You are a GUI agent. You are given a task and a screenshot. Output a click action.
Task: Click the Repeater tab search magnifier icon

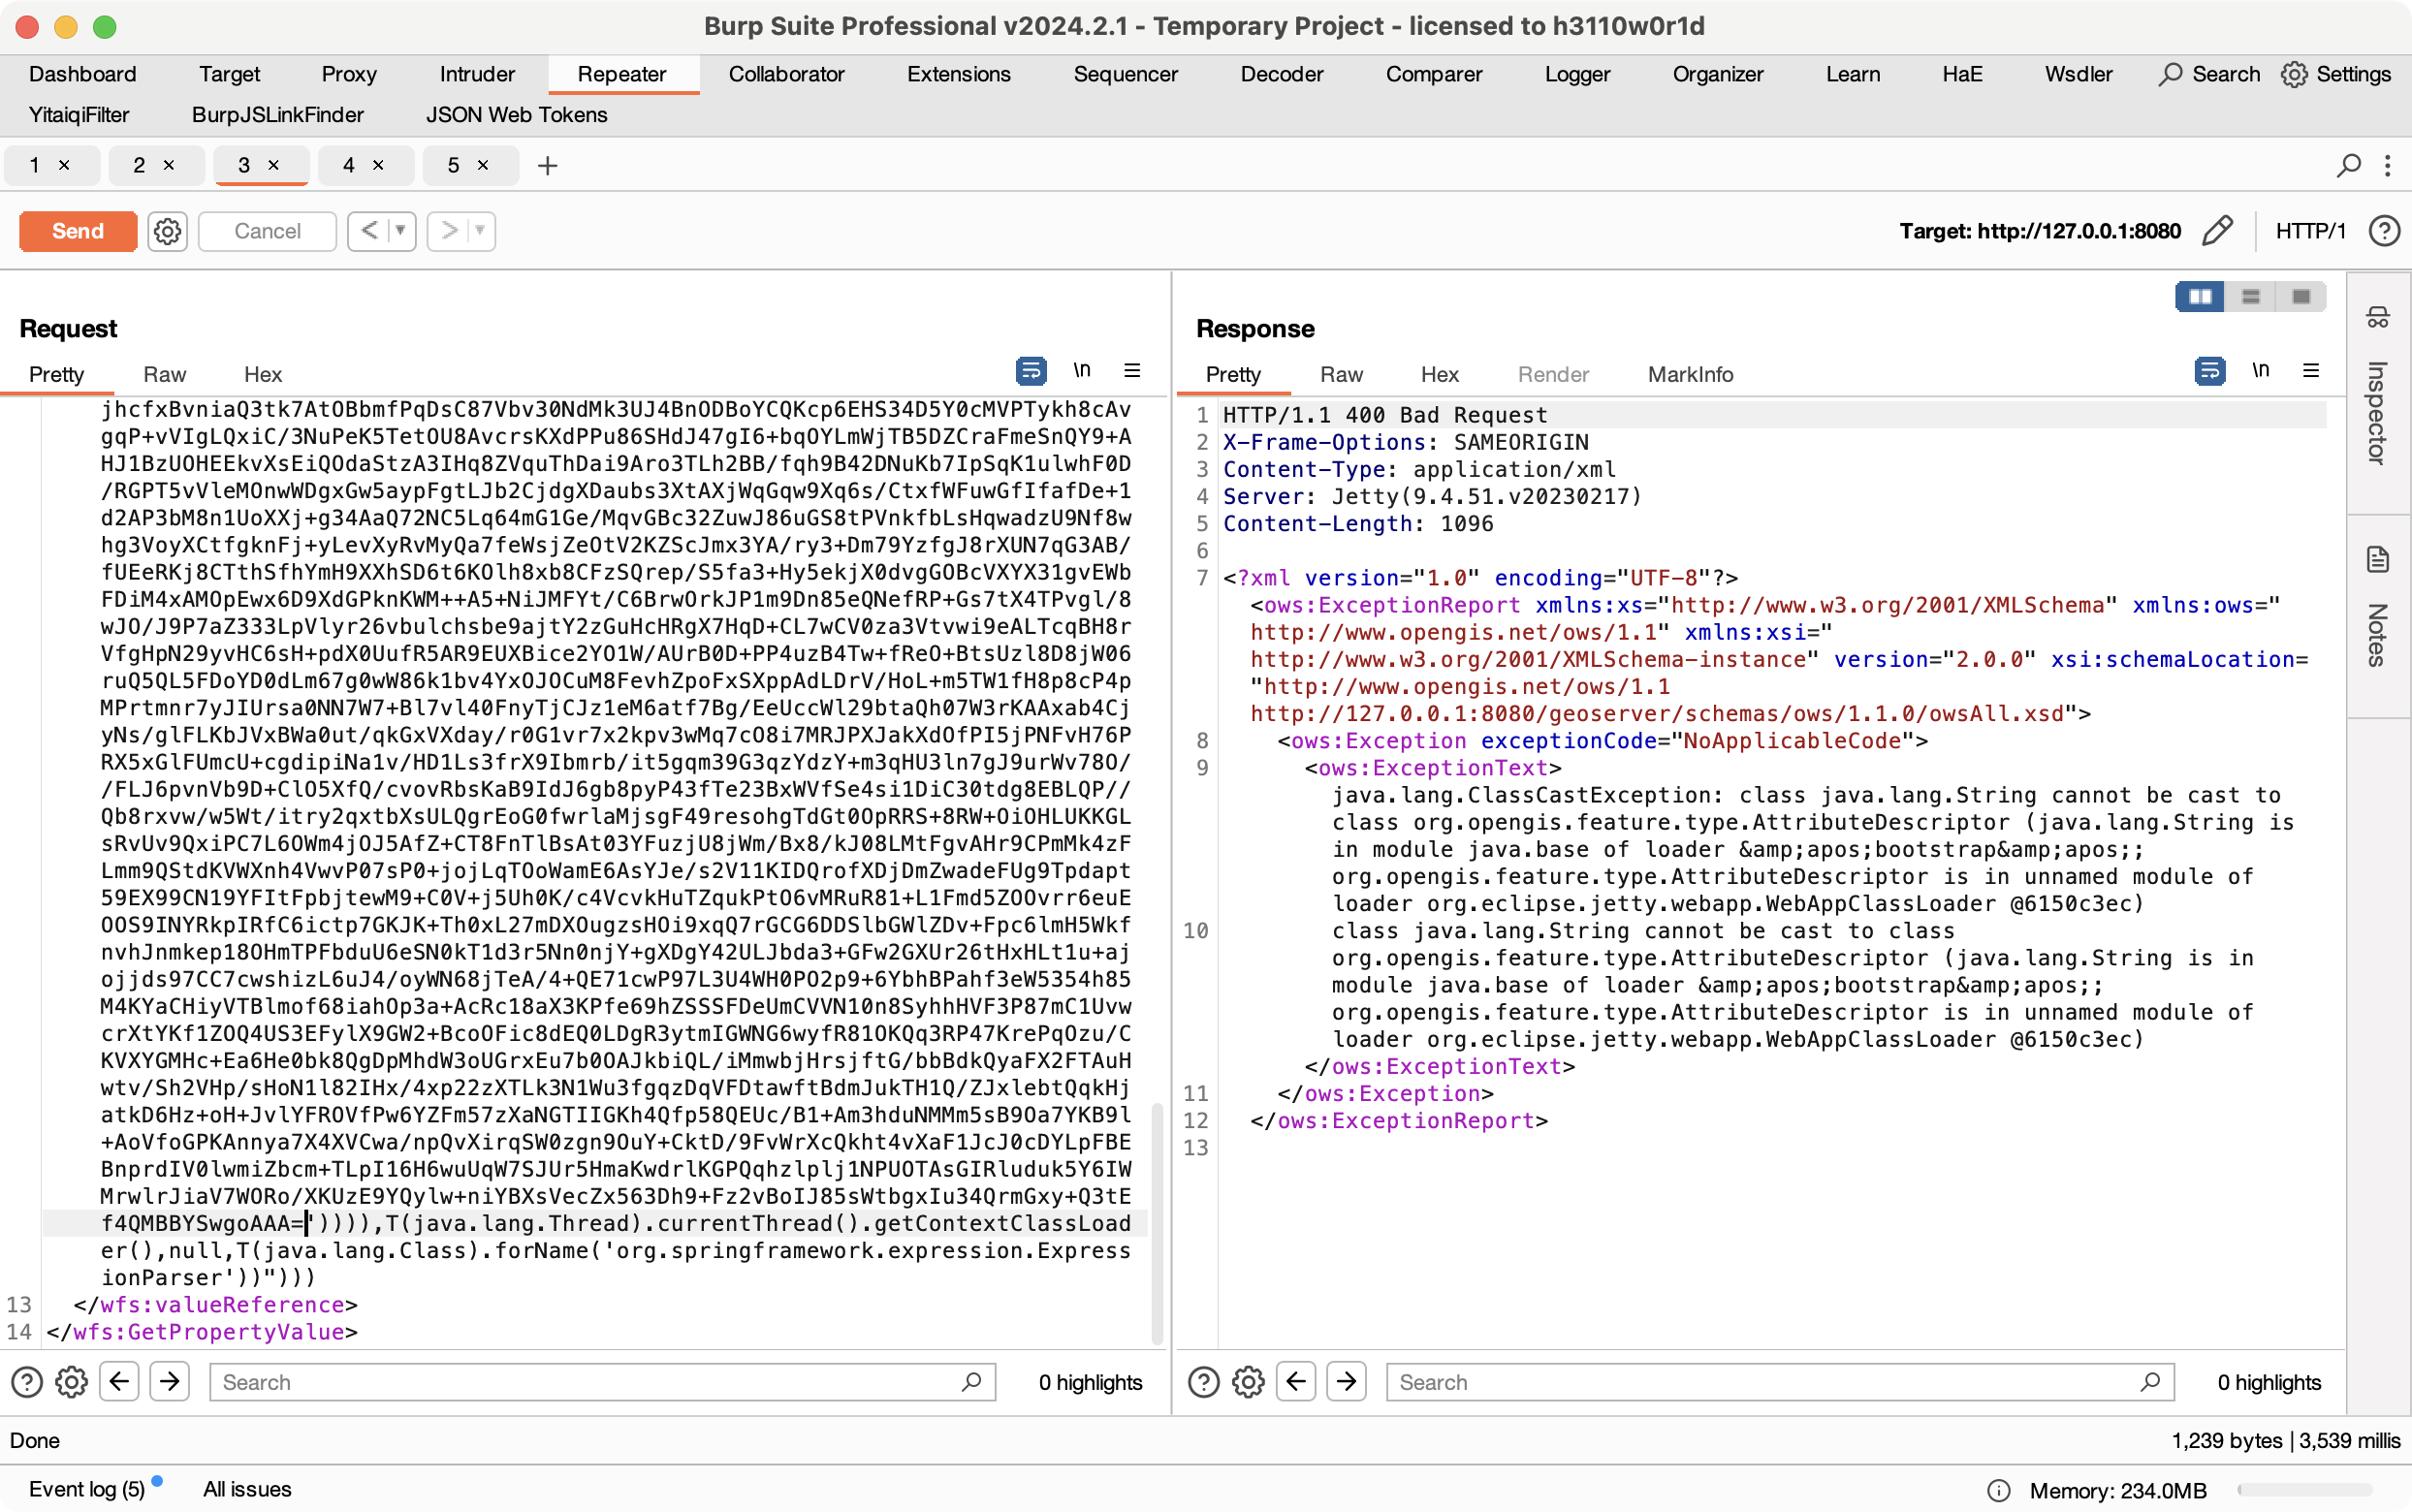click(x=2348, y=165)
